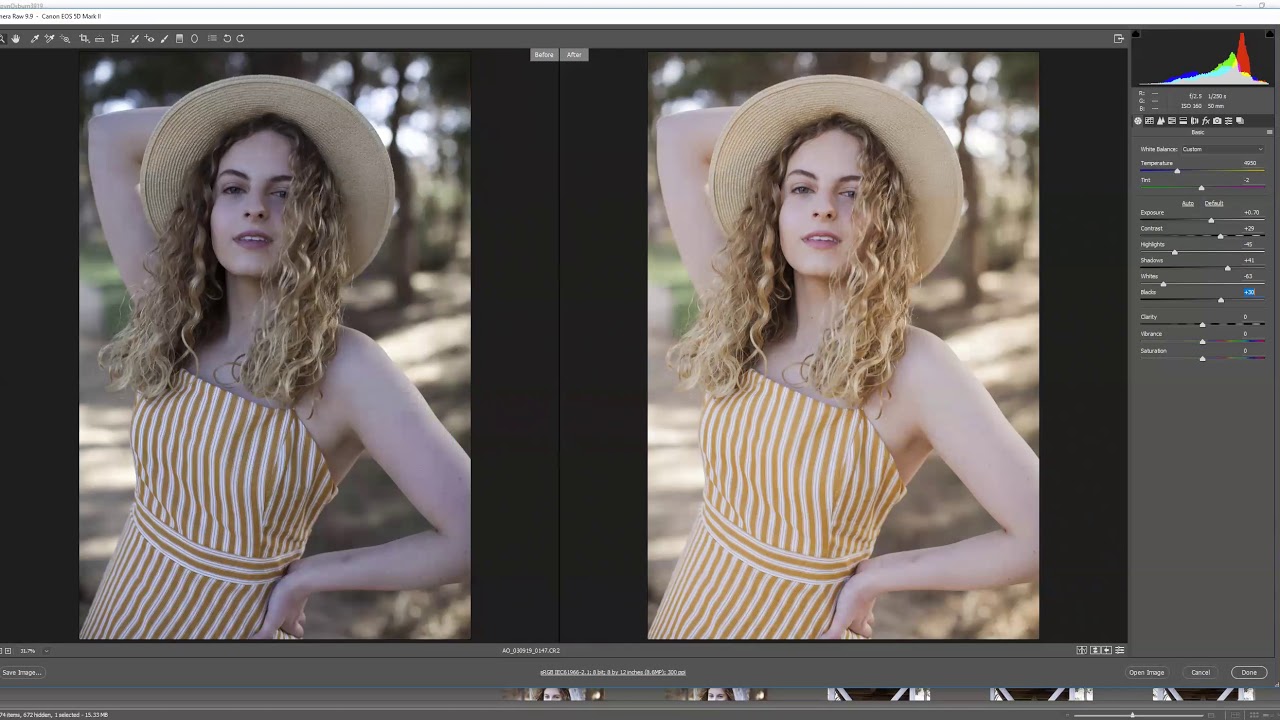This screenshot has width=1280, height=720.
Task: Adjust the Vibrance slider handle
Action: pyautogui.click(x=1202, y=341)
